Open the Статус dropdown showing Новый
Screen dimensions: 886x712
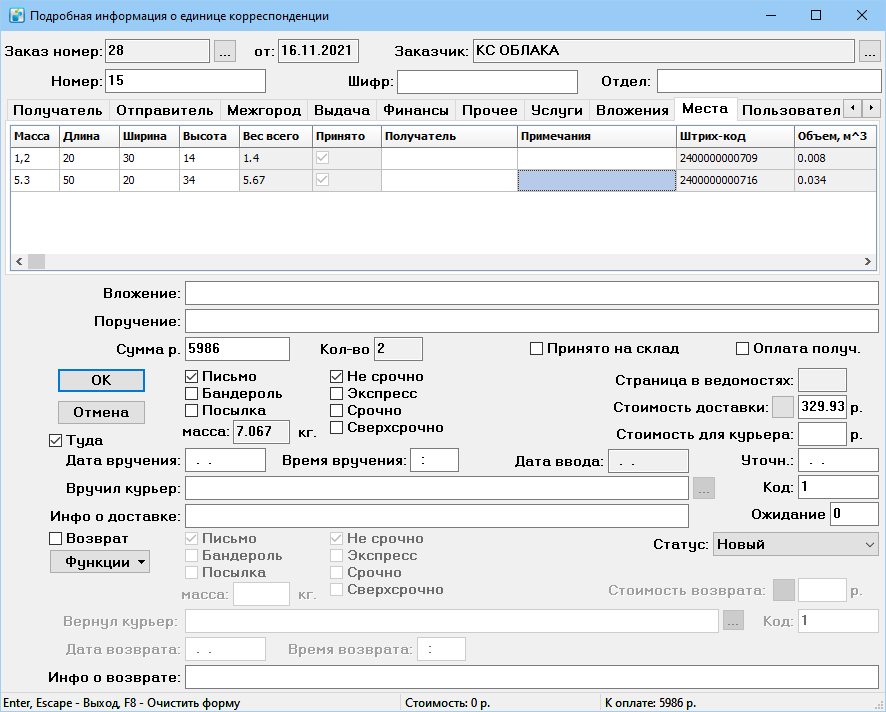[795, 545]
